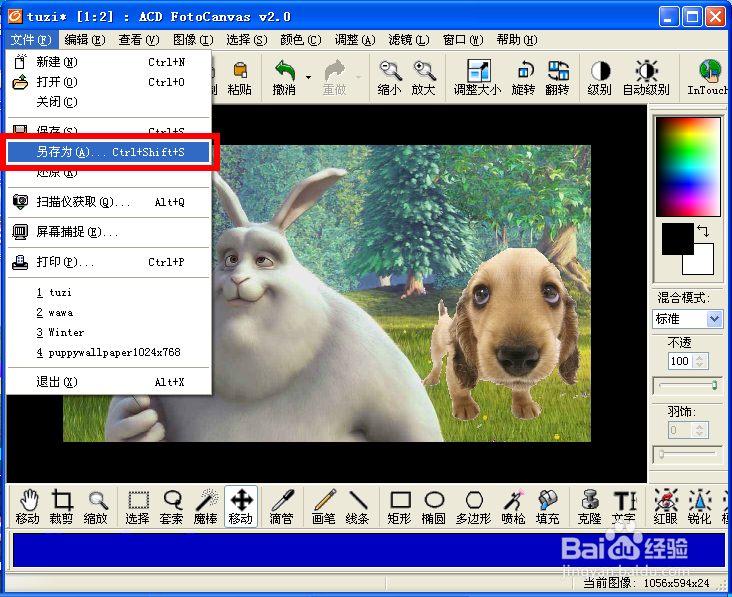Open recent file puppywallpaper1024x768
Screen dimensions: 732x597
point(109,352)
